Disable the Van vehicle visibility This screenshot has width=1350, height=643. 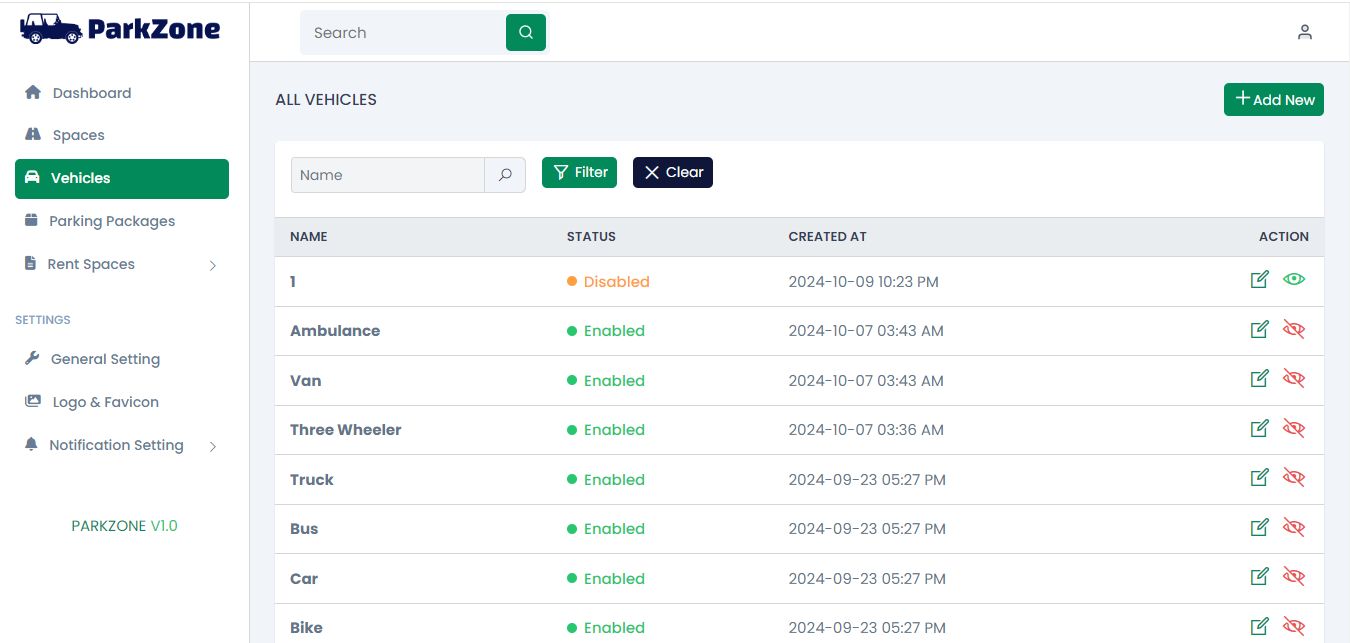(x=1294, y=379)
